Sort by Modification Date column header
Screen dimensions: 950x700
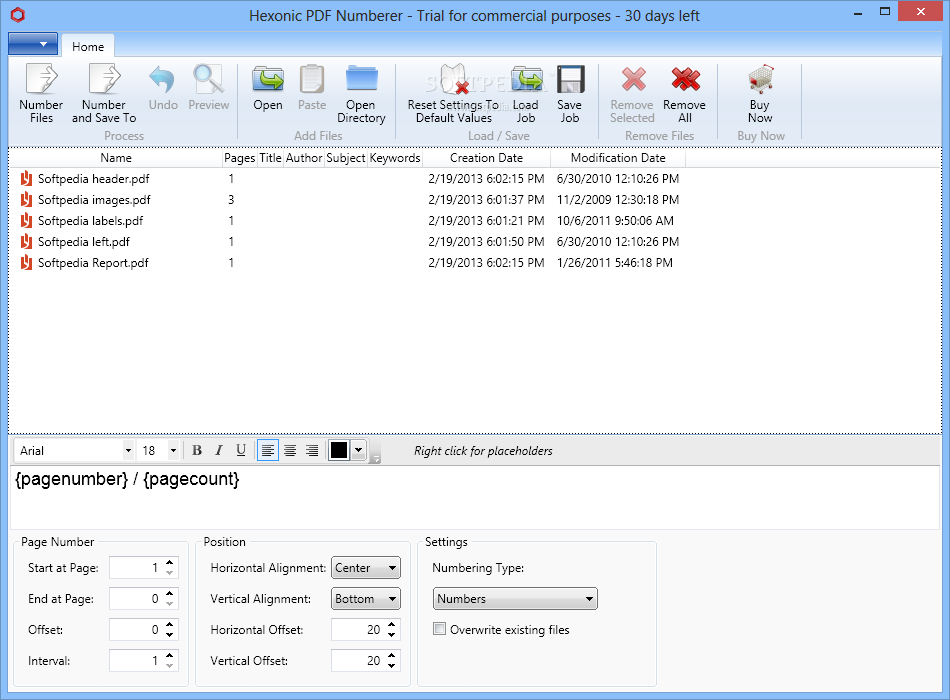click(x=618, y=158)
